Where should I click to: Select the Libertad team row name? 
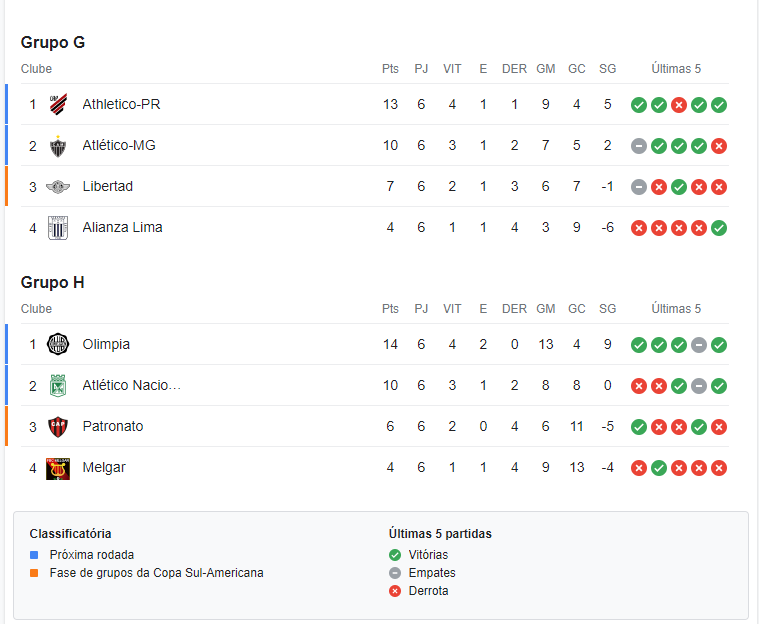click(107, 186)
